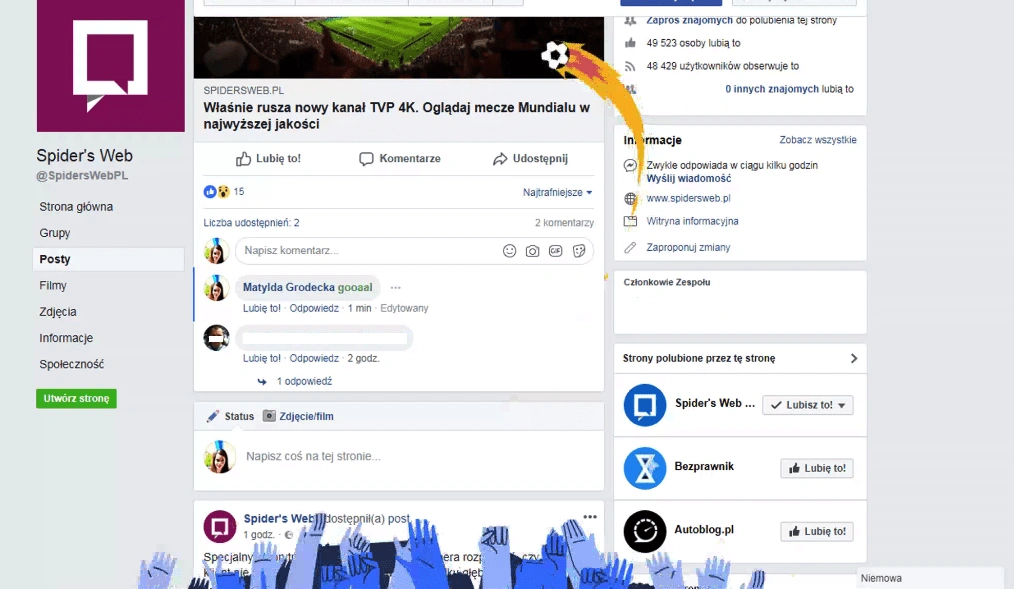Expand Strony polubione przez tę stronę chevron

click(x=854, y=358)
